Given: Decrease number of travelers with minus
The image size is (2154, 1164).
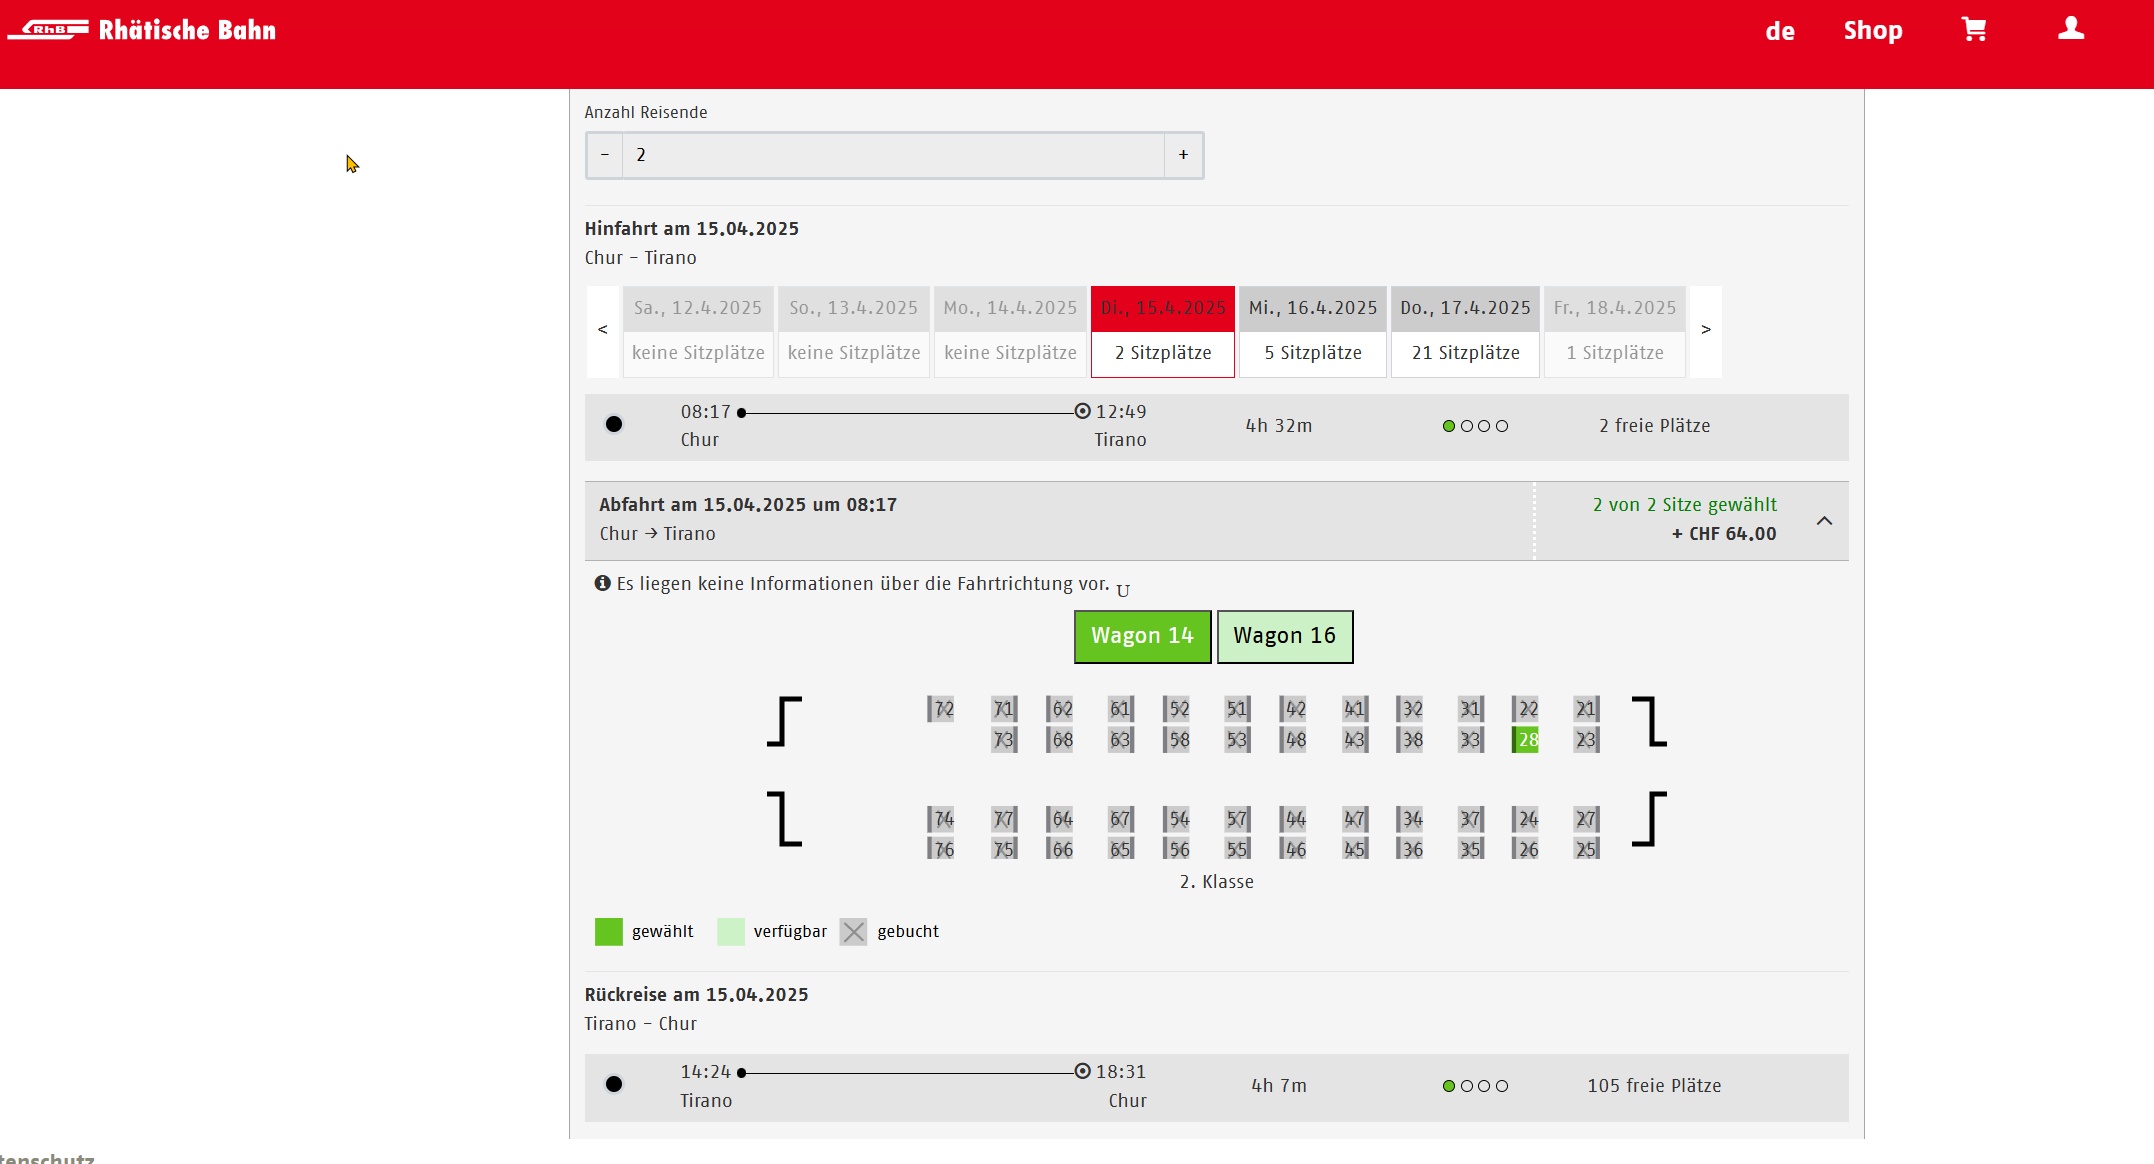Looking at the screenshot, I should 604,155.
